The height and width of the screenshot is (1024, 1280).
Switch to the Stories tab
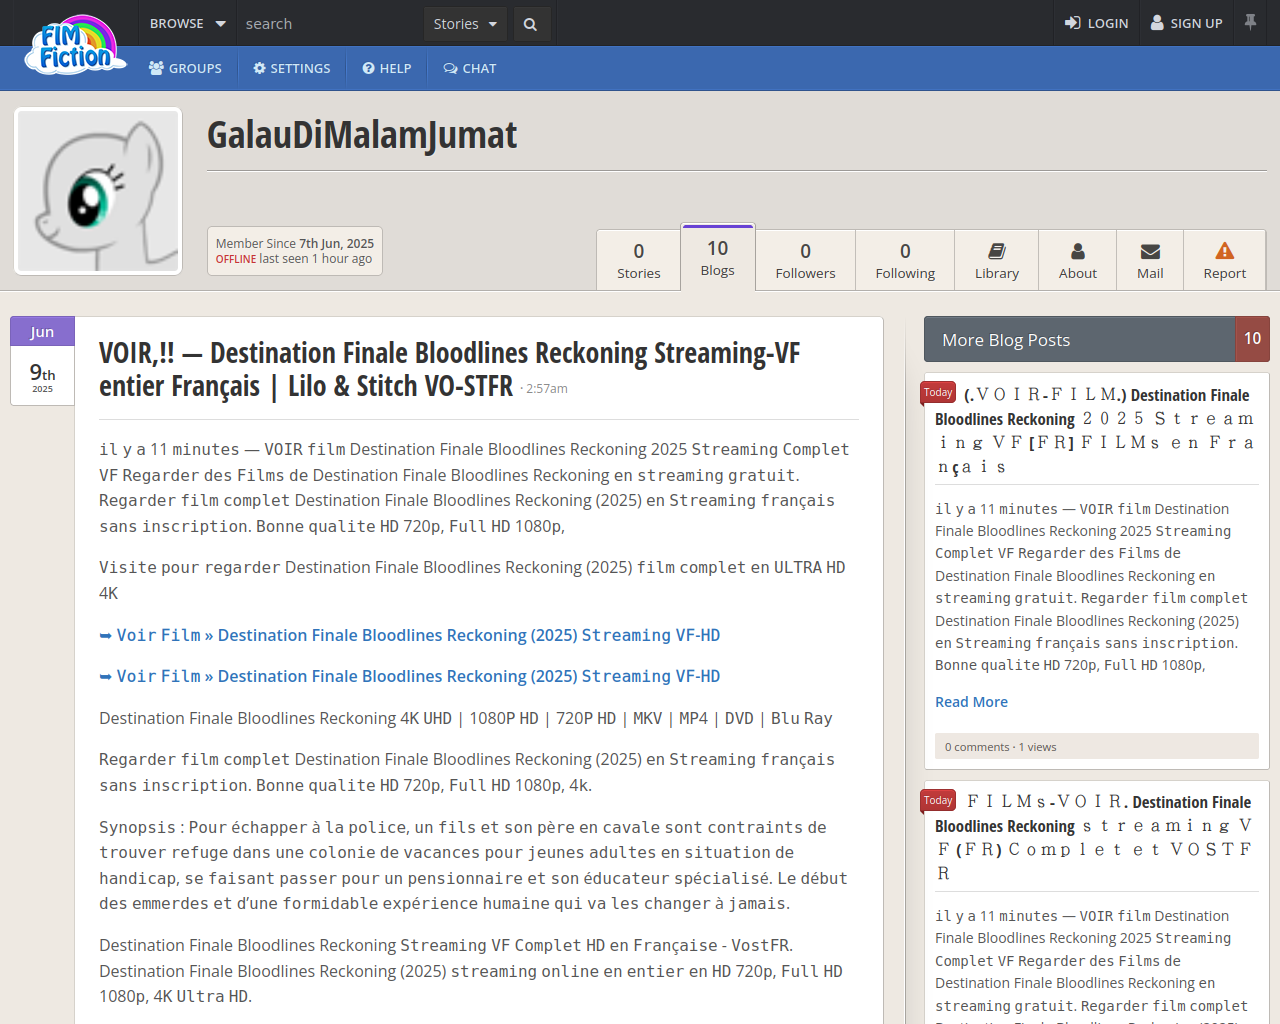(x=639, y=260)
